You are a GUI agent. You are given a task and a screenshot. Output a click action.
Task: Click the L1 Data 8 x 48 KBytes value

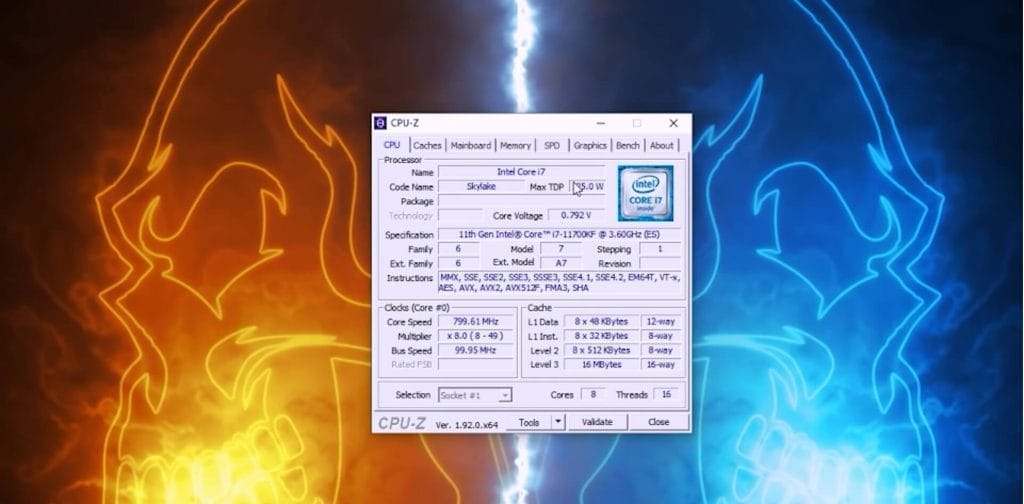pyautogui.click(x=601, y=322)
